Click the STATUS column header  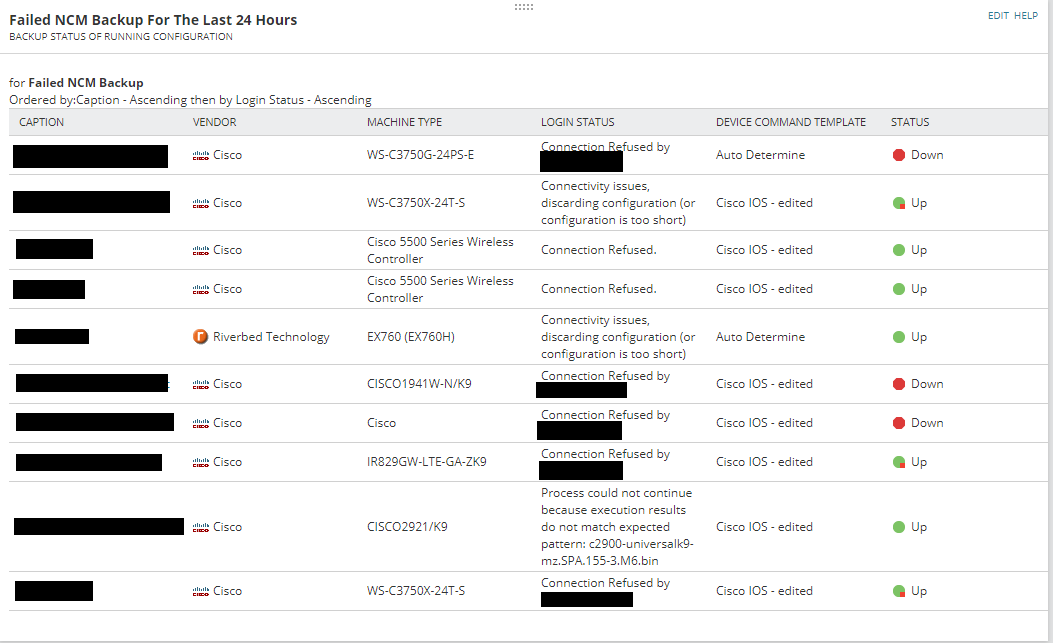910,122
